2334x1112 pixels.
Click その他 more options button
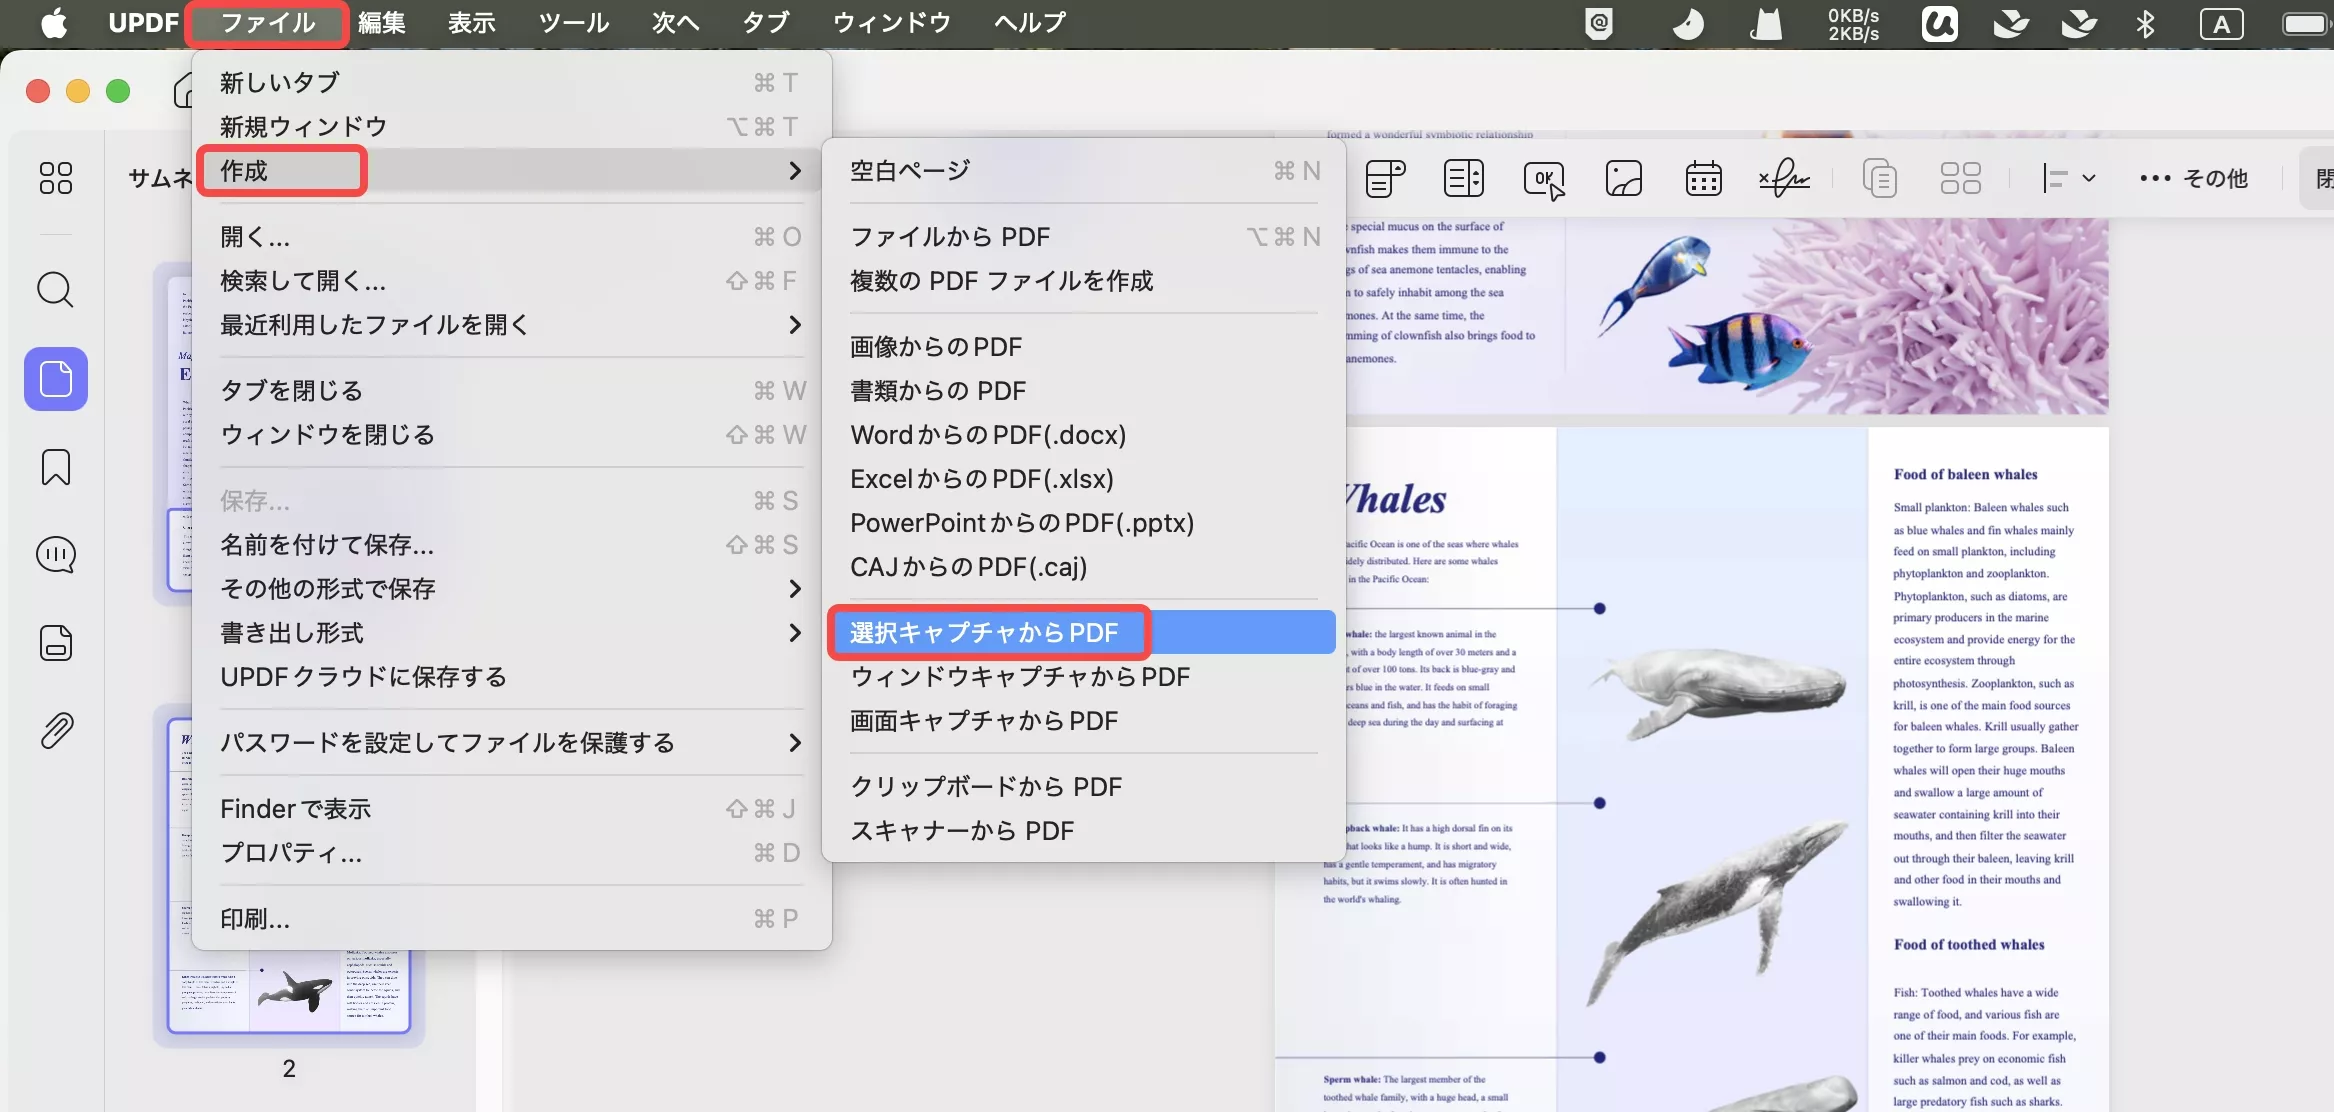pyautogui.click(x=2194, y=179)
